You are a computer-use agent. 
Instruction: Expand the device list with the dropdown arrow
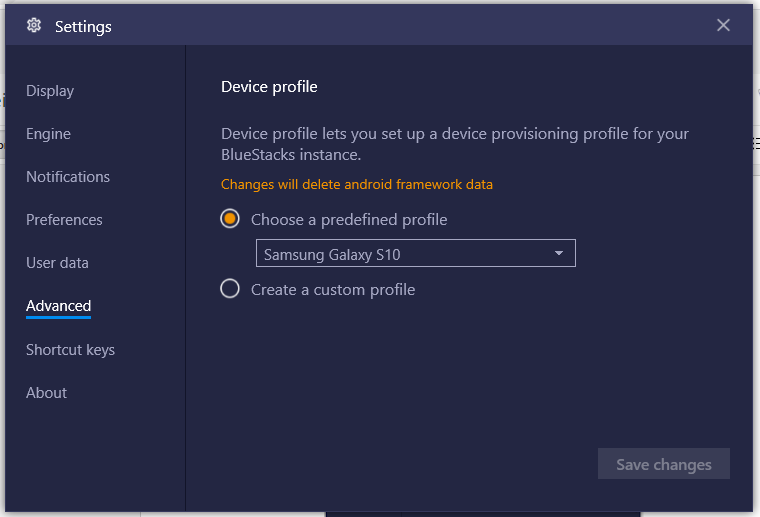[559, 254]
